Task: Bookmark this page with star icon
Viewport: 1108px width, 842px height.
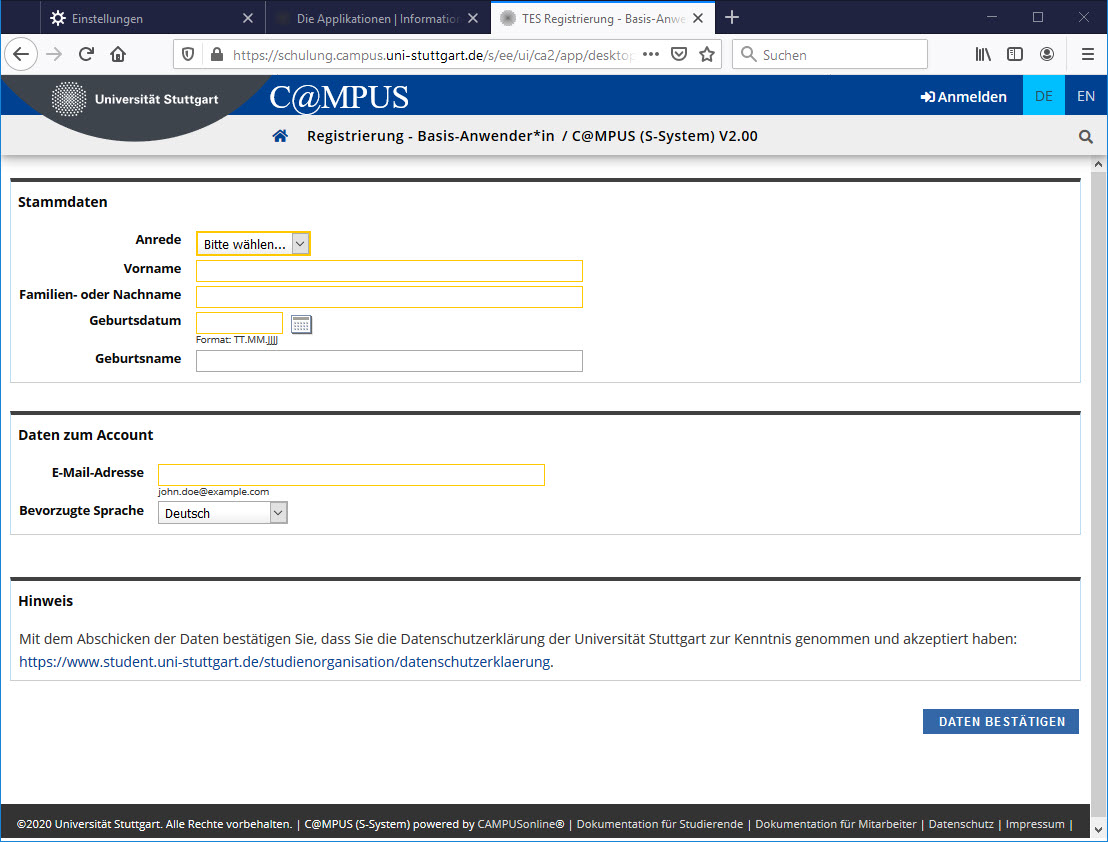Action: (707, 54)
